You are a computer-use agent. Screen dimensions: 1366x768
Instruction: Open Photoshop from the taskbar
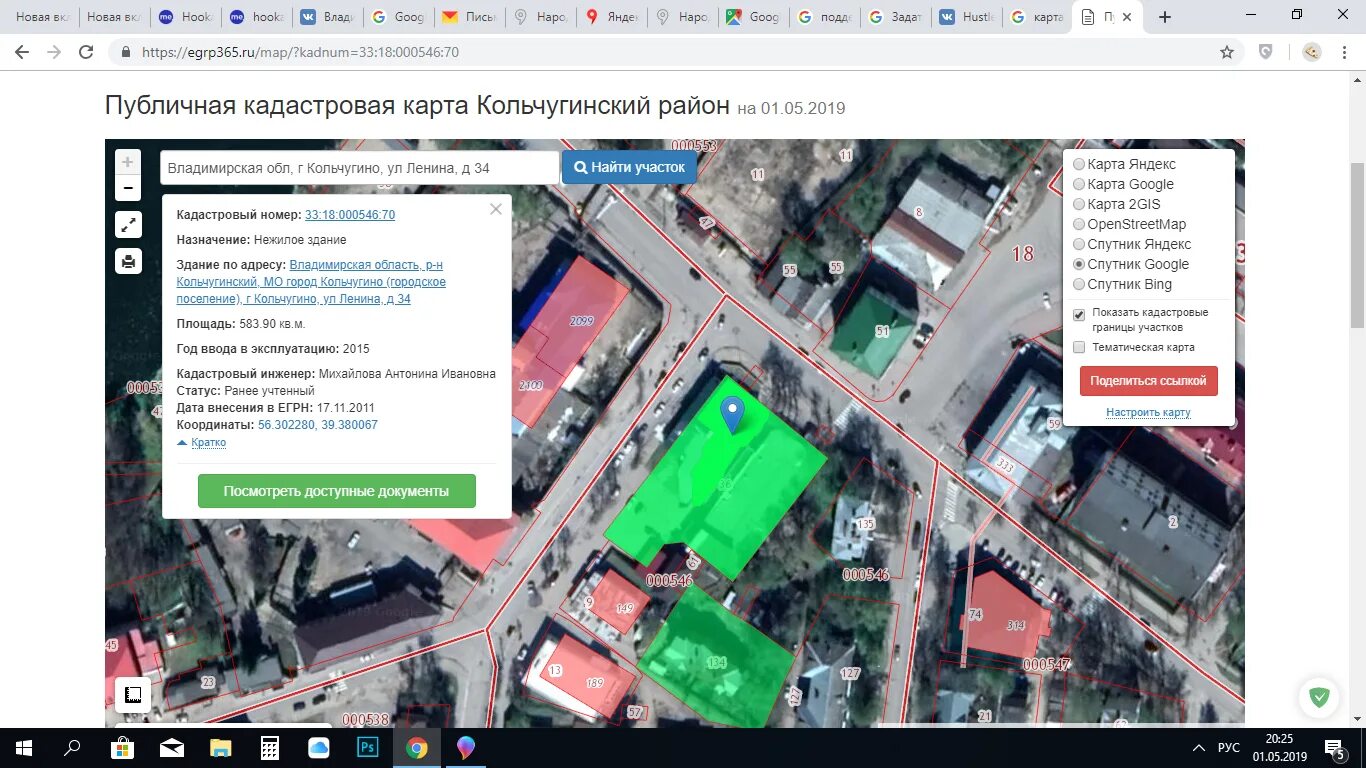pyautogui.click(x=367, y=747)
